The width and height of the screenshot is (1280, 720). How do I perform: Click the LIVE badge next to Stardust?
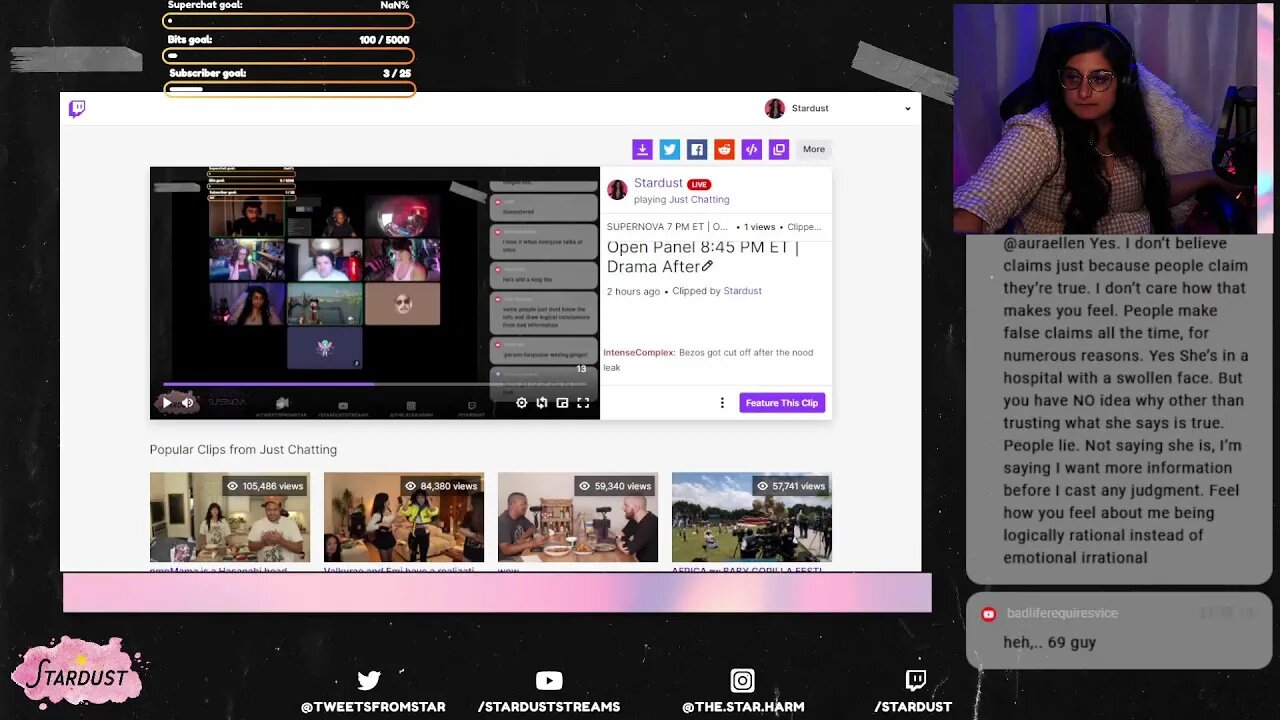[699, 185]
